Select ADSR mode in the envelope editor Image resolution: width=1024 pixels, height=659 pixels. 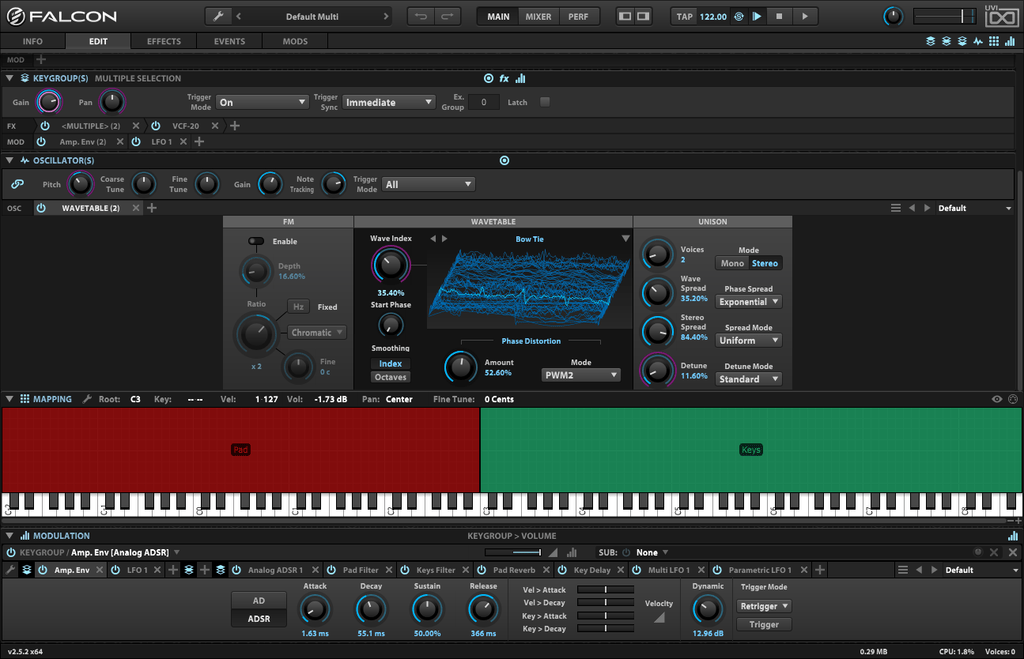[x=258, y=619]
